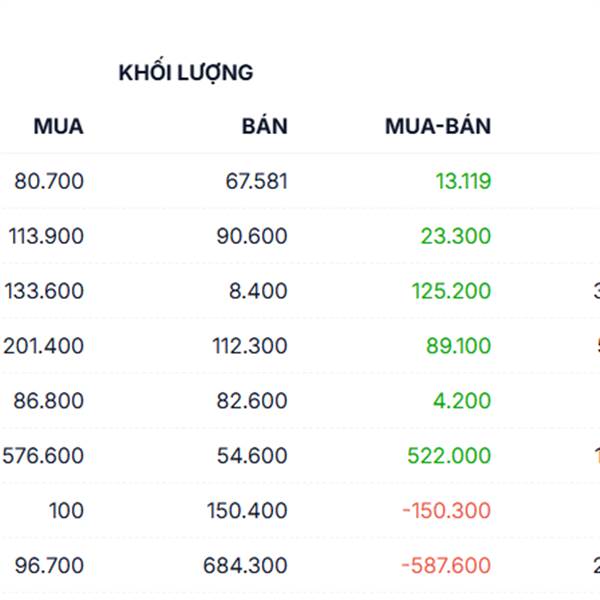Sort by the MUA column header

point(59,126)
